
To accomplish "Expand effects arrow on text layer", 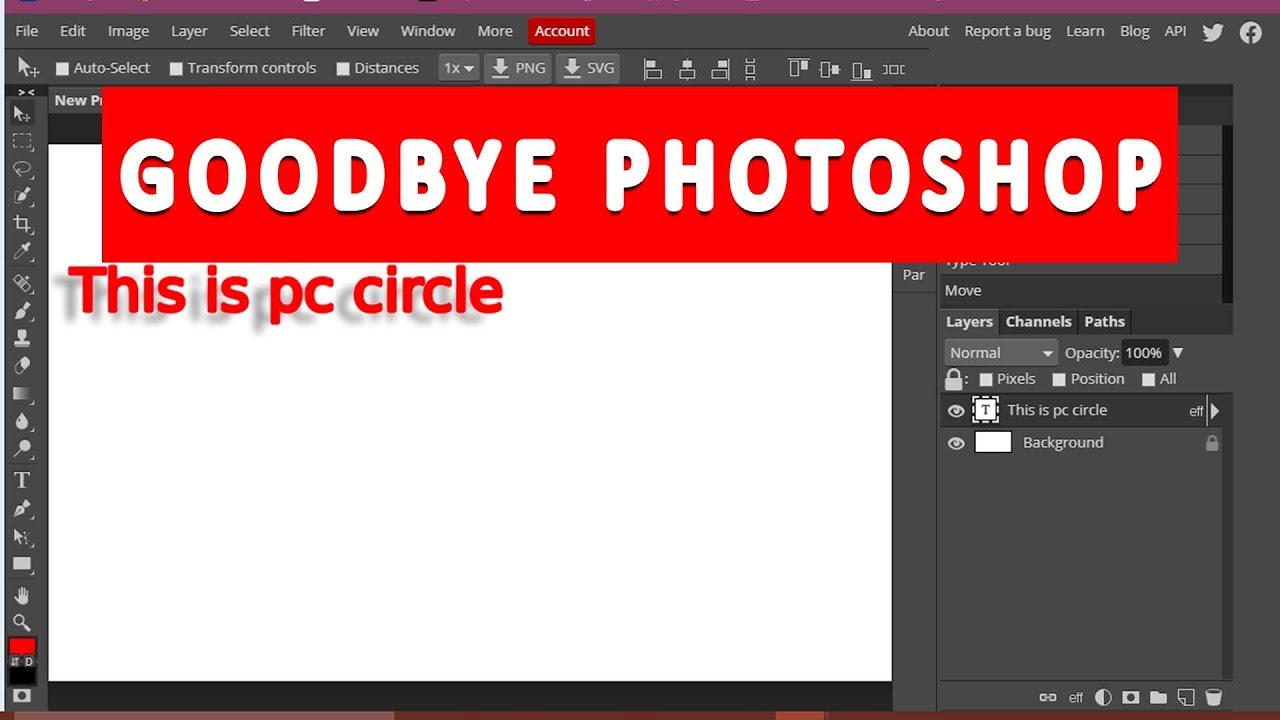I will (x=1215, y=411).
